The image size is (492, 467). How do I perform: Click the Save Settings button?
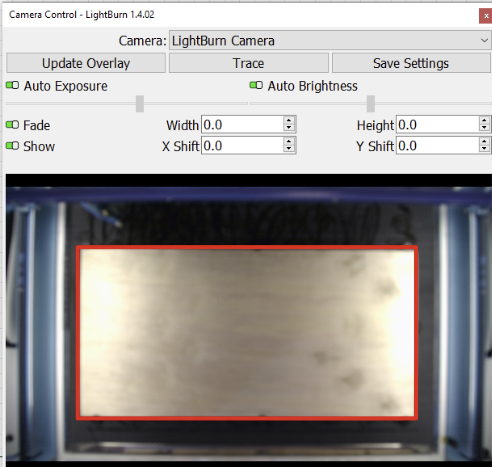tap(411, 63)
